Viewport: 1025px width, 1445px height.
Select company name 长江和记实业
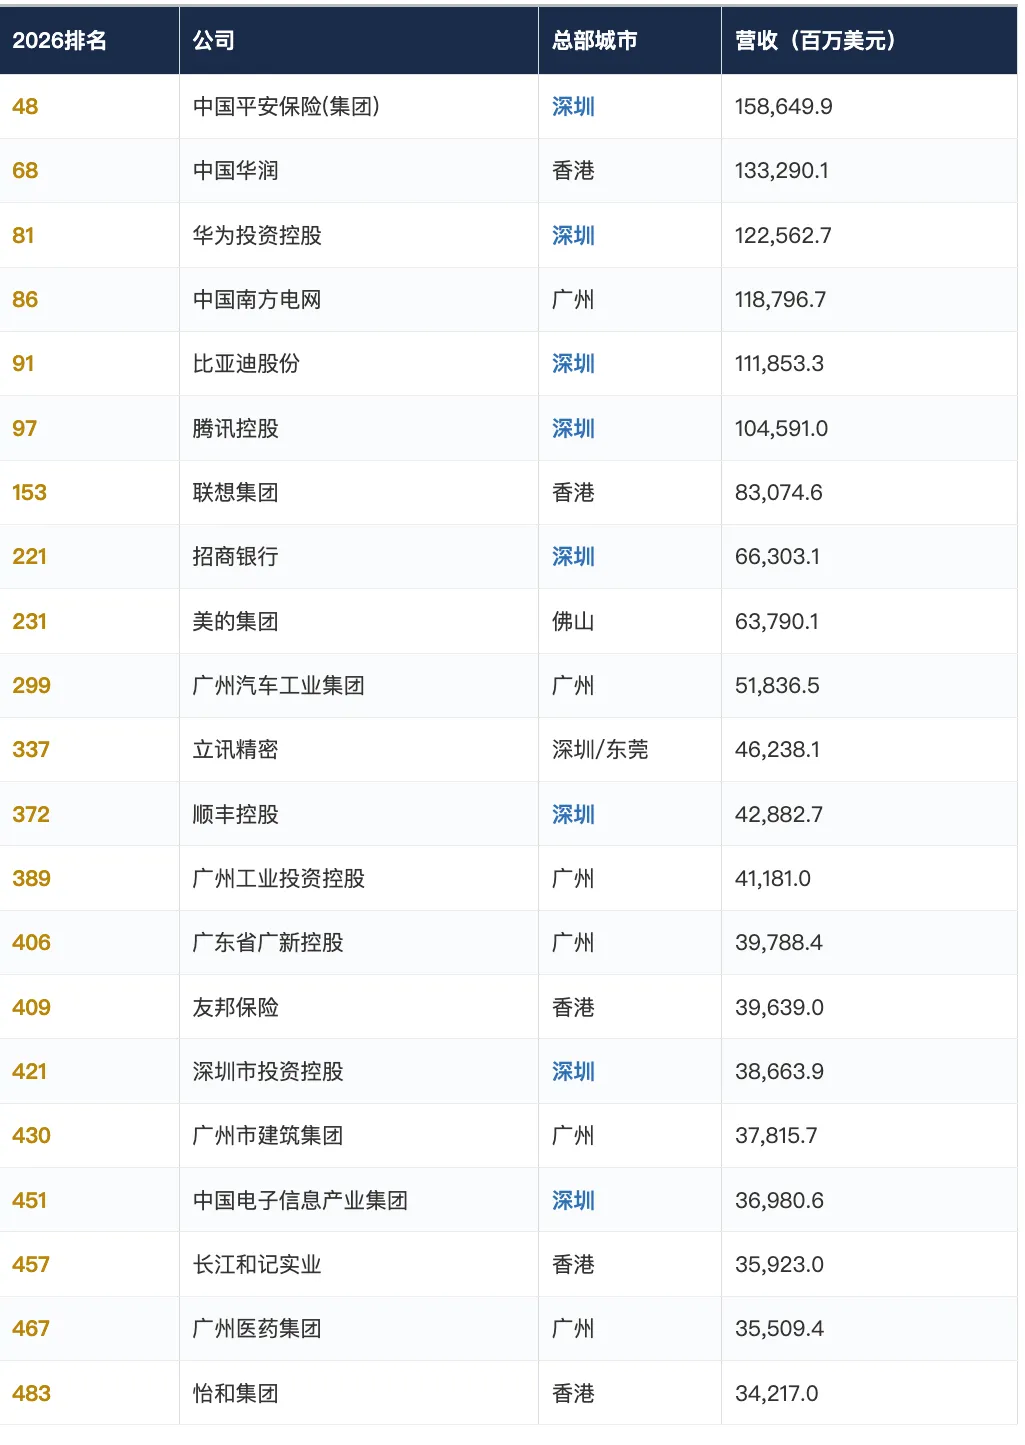257,1265
